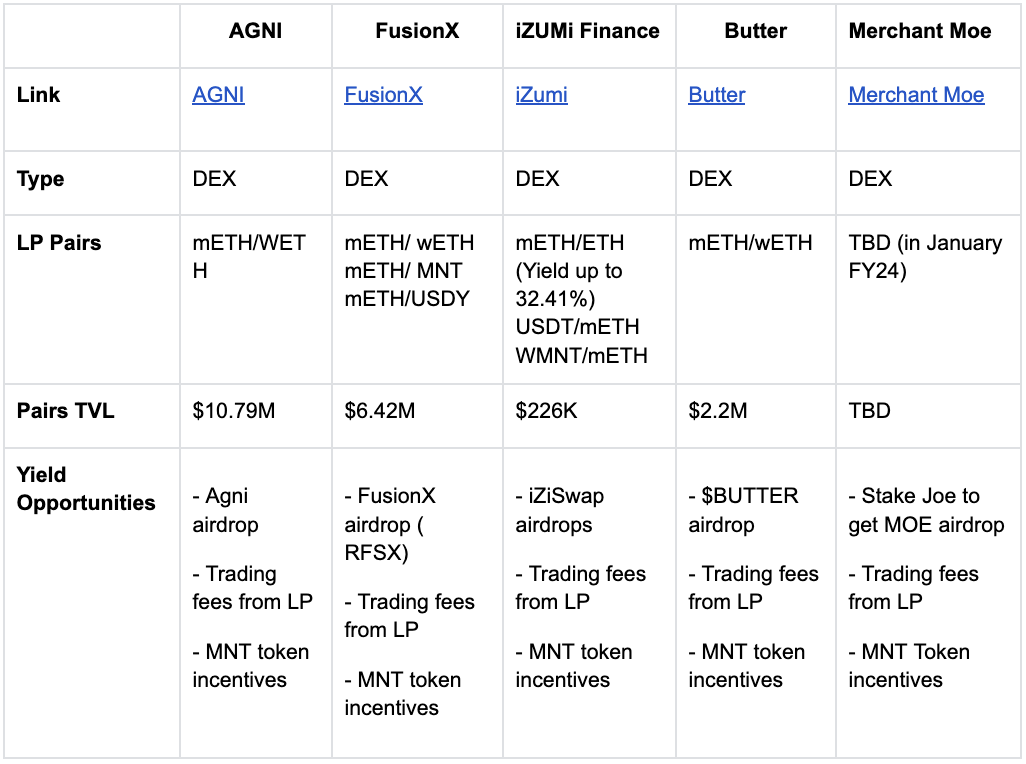Open the FusionX hyperlink
1026x764 pixels.
(x=383, y=95)
